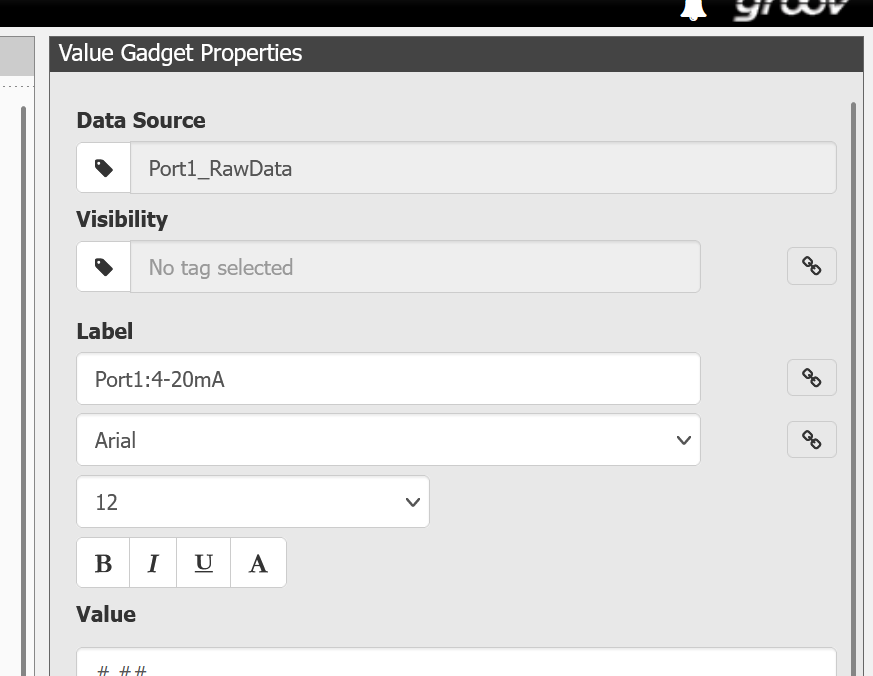Click the Value format input field
The width and height of the screenshot is (873, 676).
pos(456,662)
